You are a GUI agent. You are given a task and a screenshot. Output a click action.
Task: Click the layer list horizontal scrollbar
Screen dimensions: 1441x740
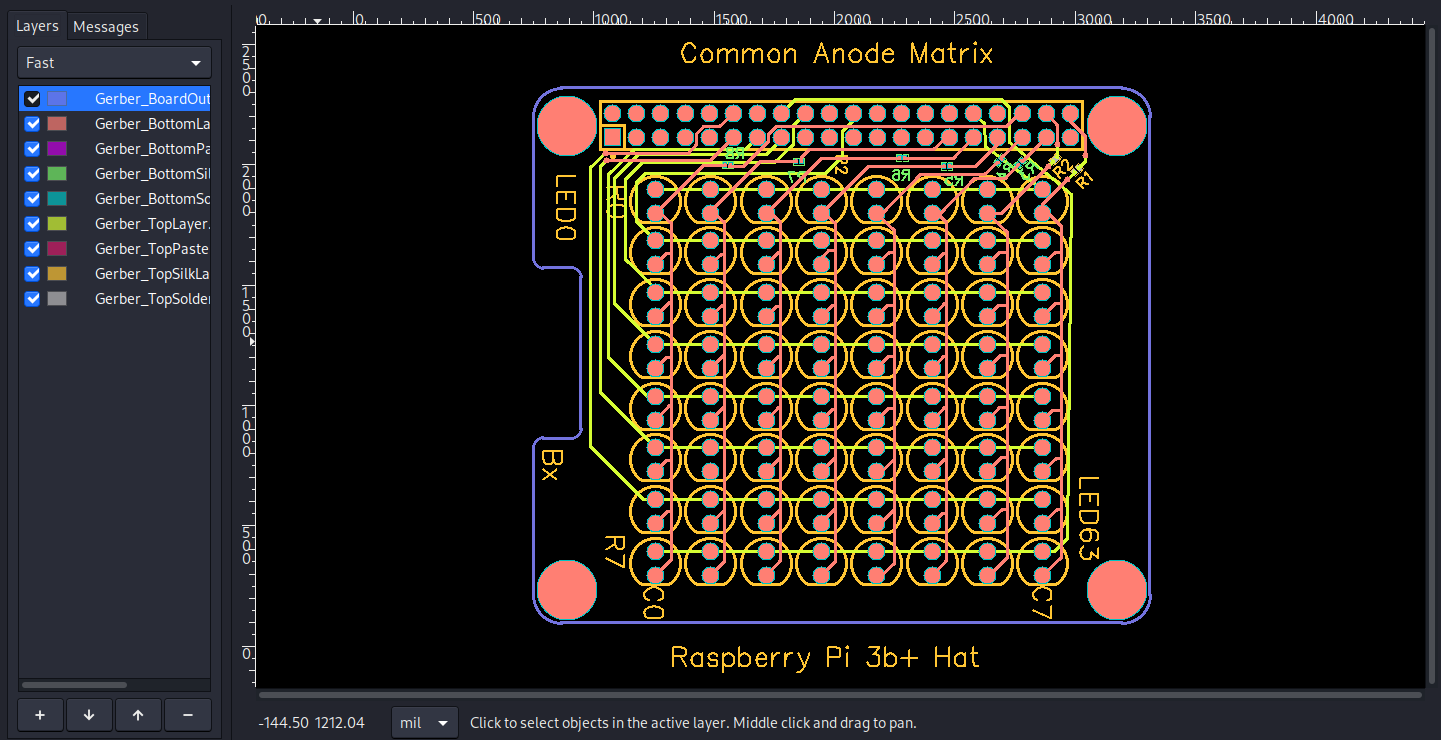click(74, 685)
